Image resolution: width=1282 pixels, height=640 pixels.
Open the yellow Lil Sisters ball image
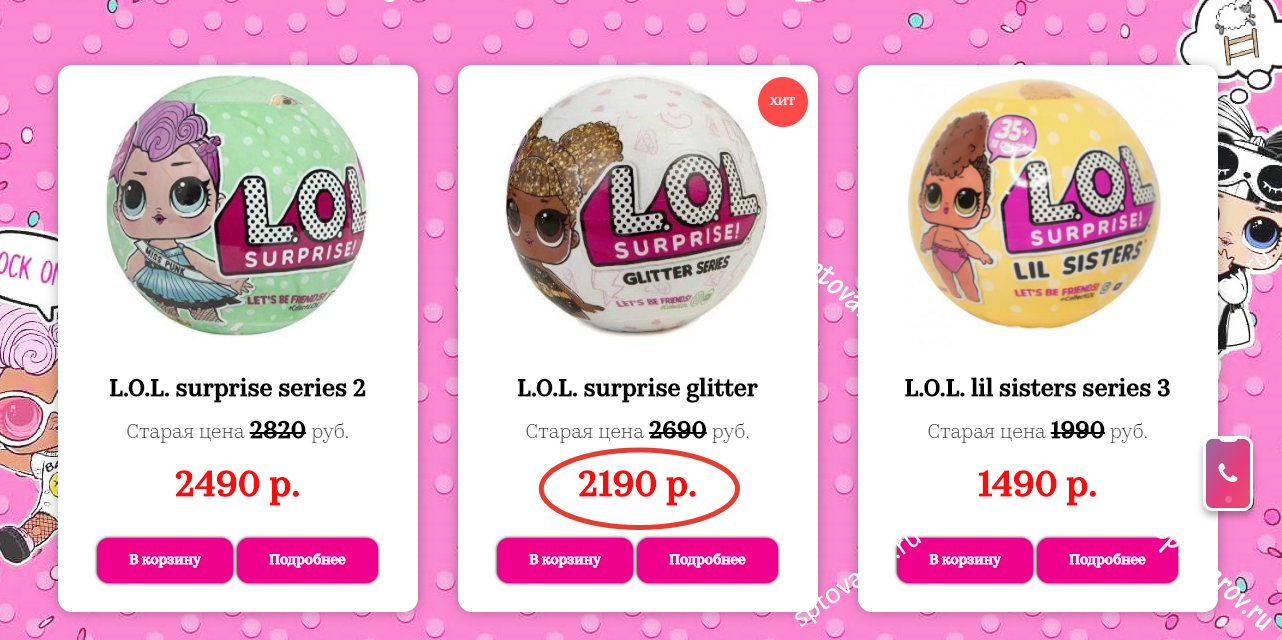click(x=1037, y=208)
